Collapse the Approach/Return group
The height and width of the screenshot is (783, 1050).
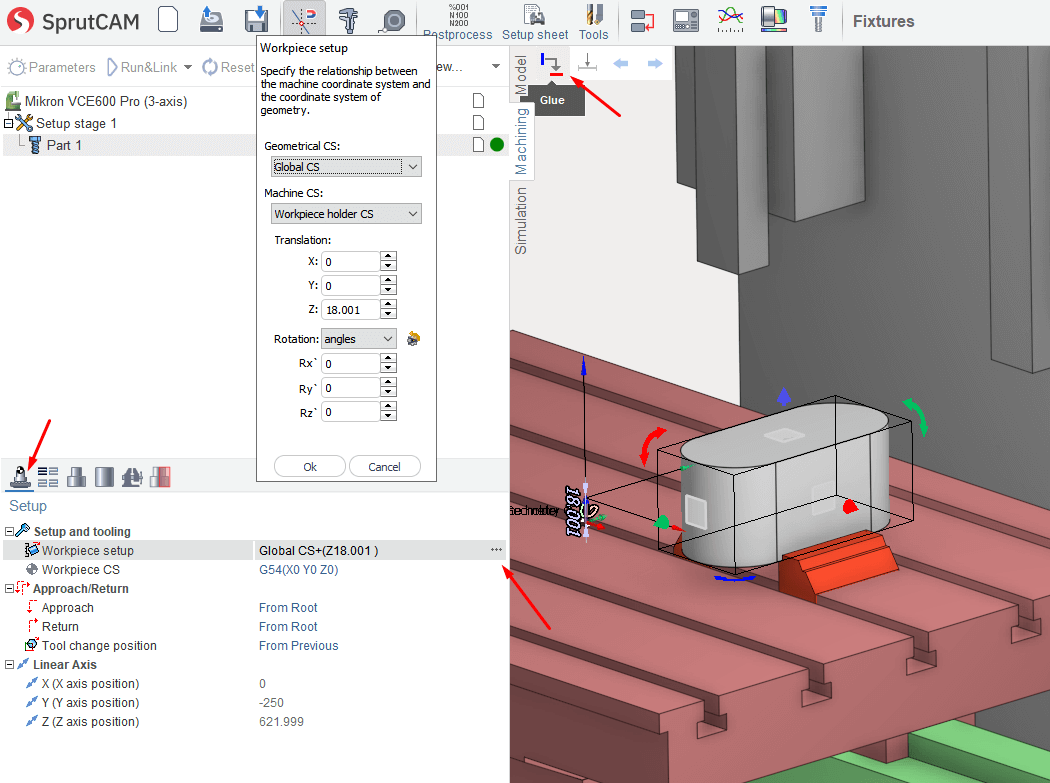(9, 588)
